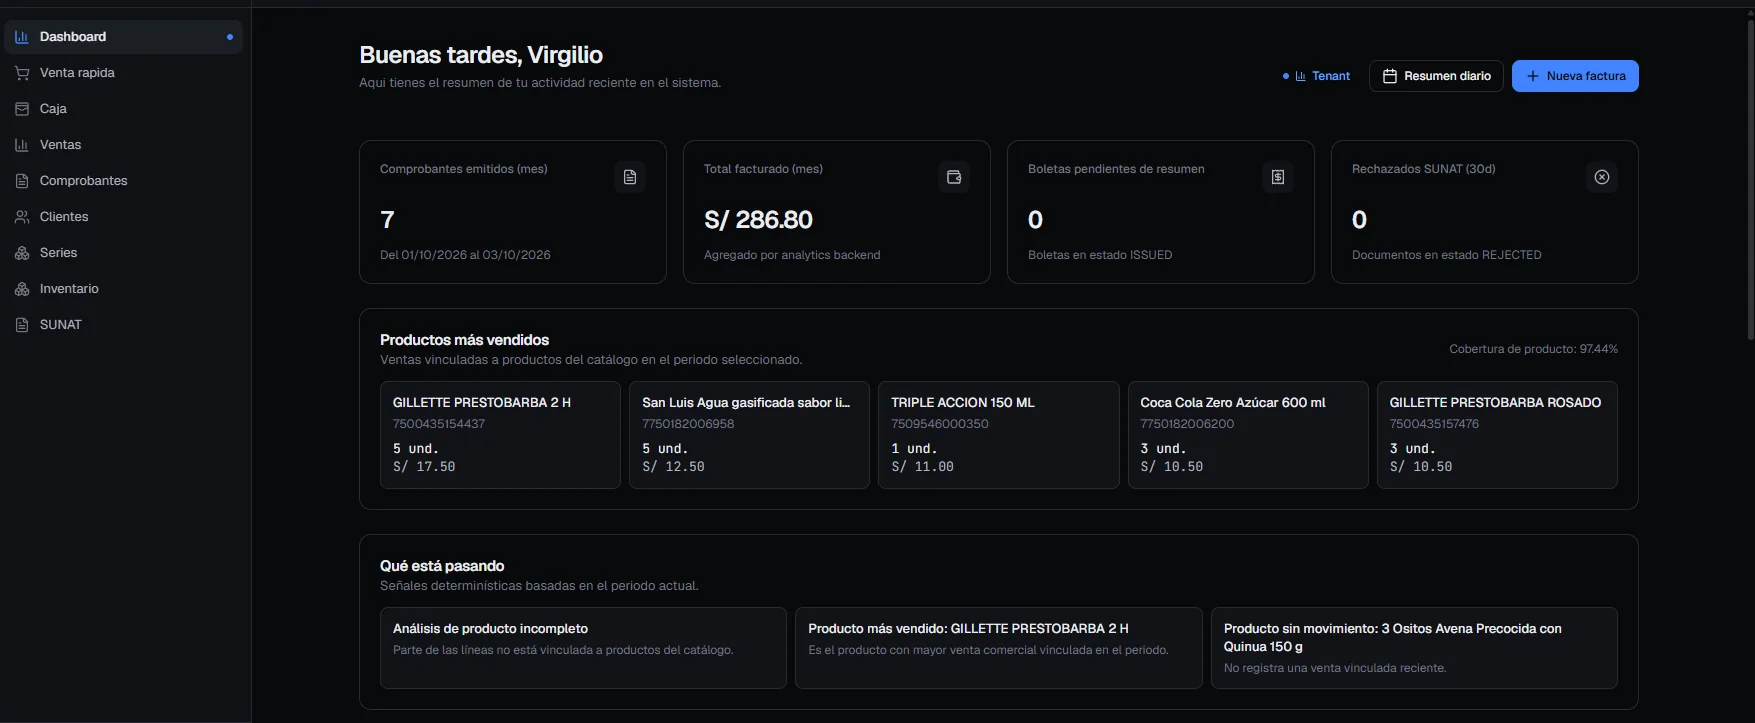Screen dimensions: 1755x723
Task: Click the Cobertura de producto: 97.44% text
Action: pyautogui.click(x=1533, y=349)
